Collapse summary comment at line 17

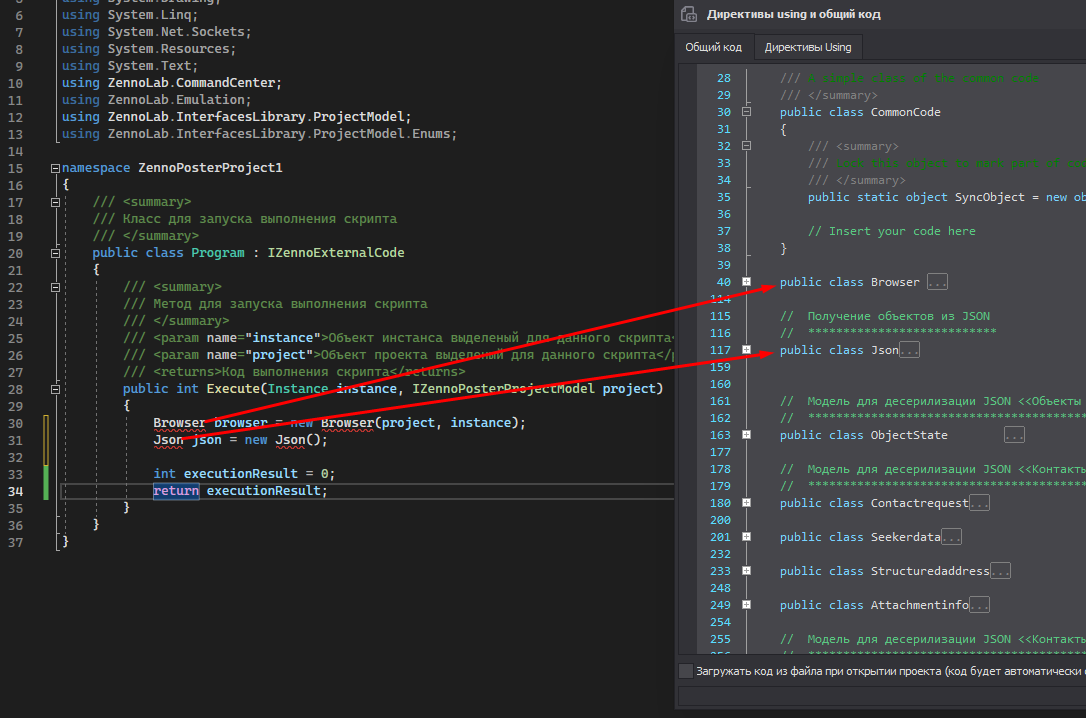pos(55,202)
